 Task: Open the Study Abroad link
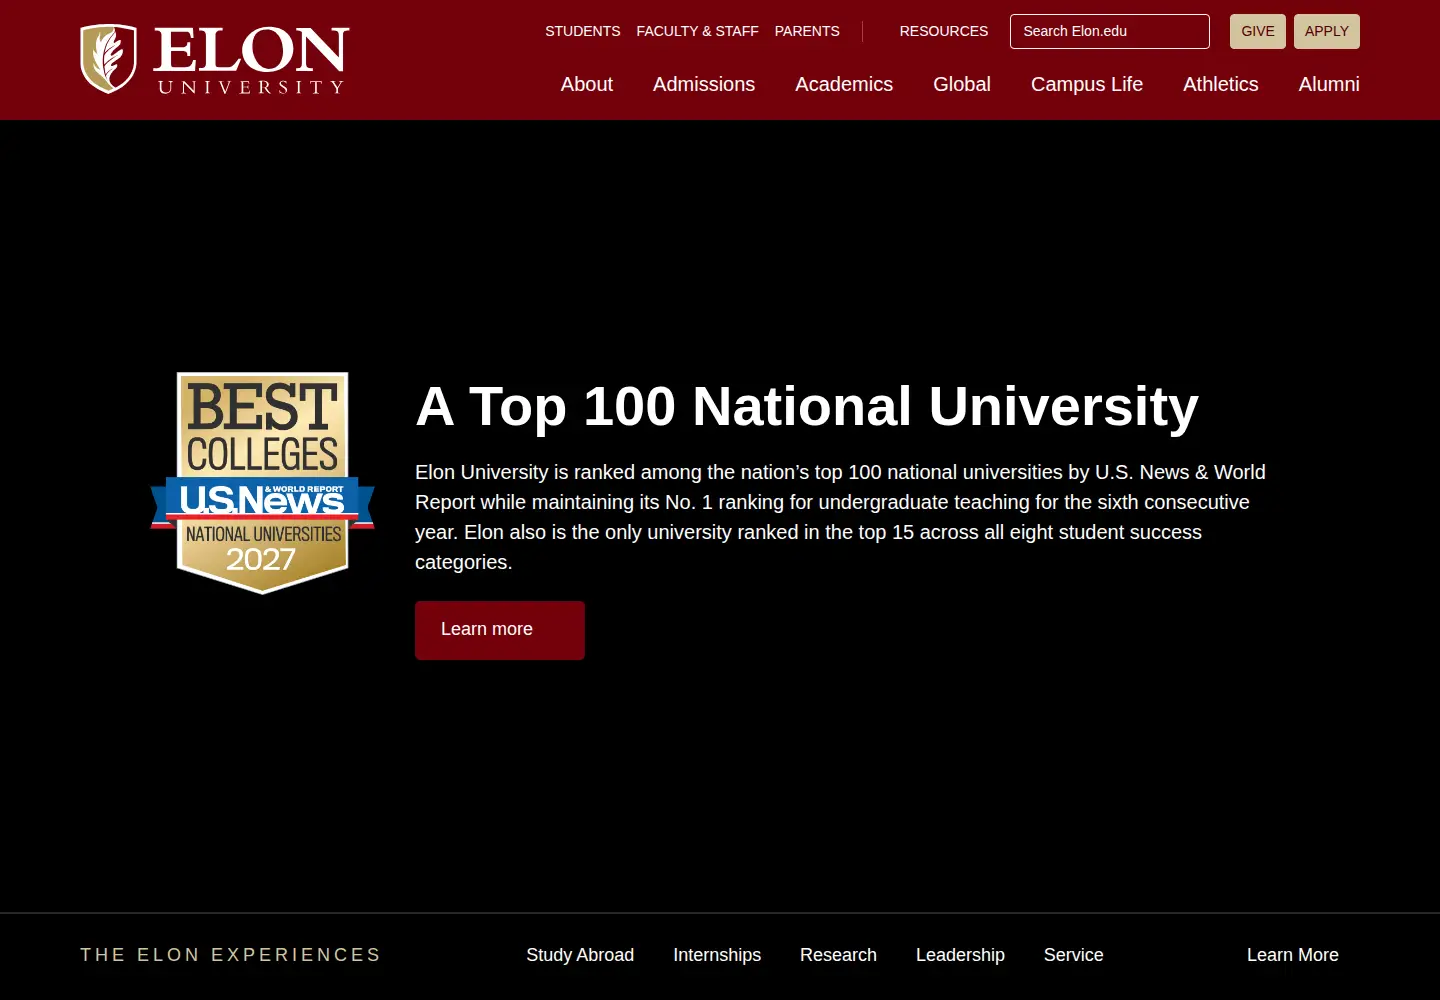tap(580, 955)
